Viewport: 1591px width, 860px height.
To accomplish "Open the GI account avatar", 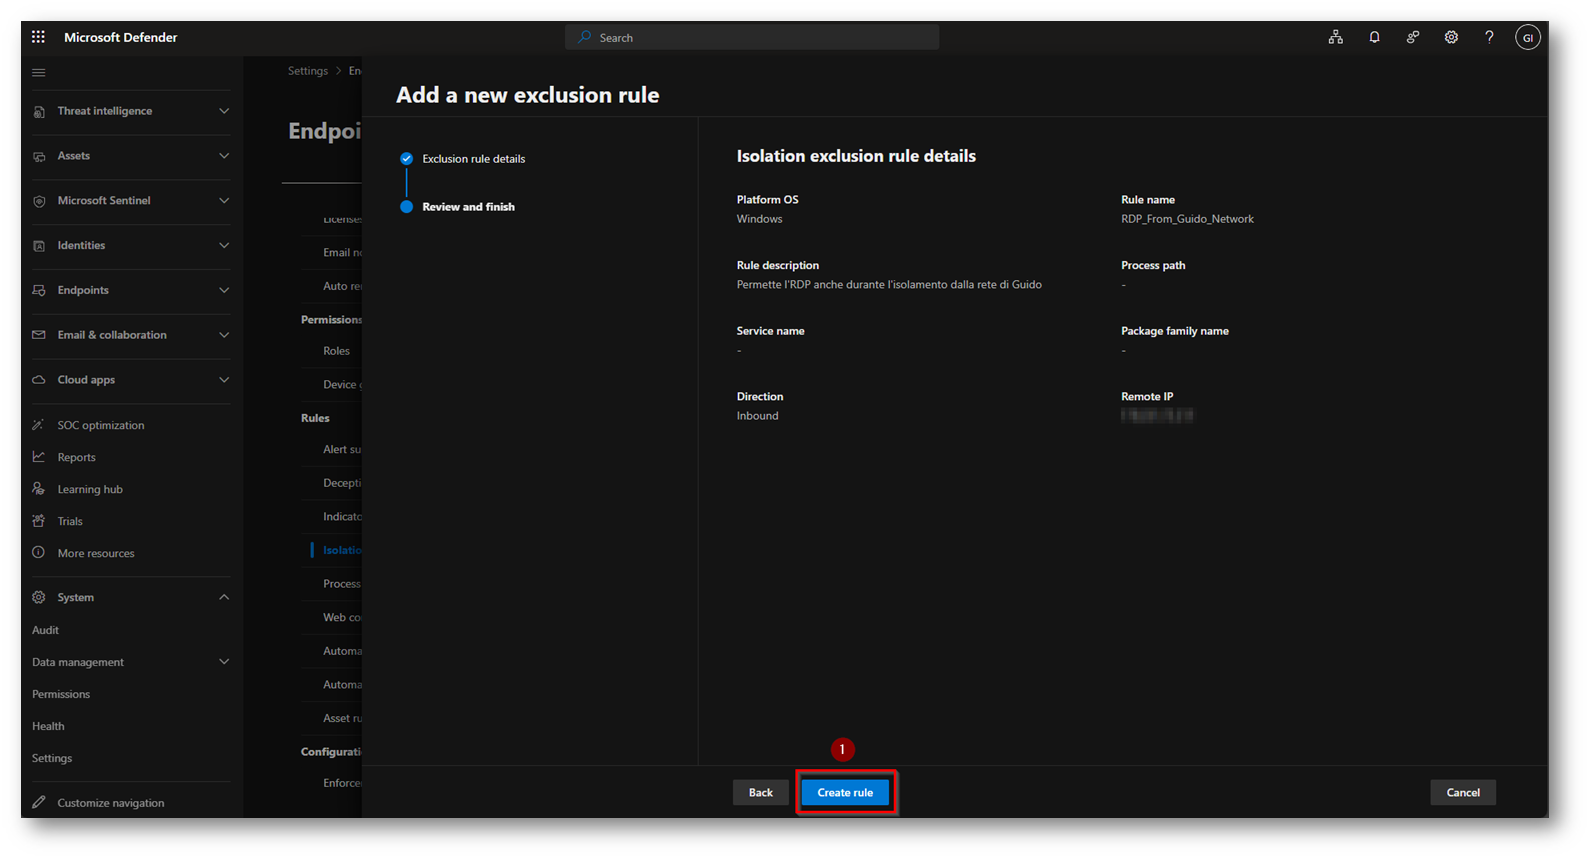I will click(x=1527, y=38).
